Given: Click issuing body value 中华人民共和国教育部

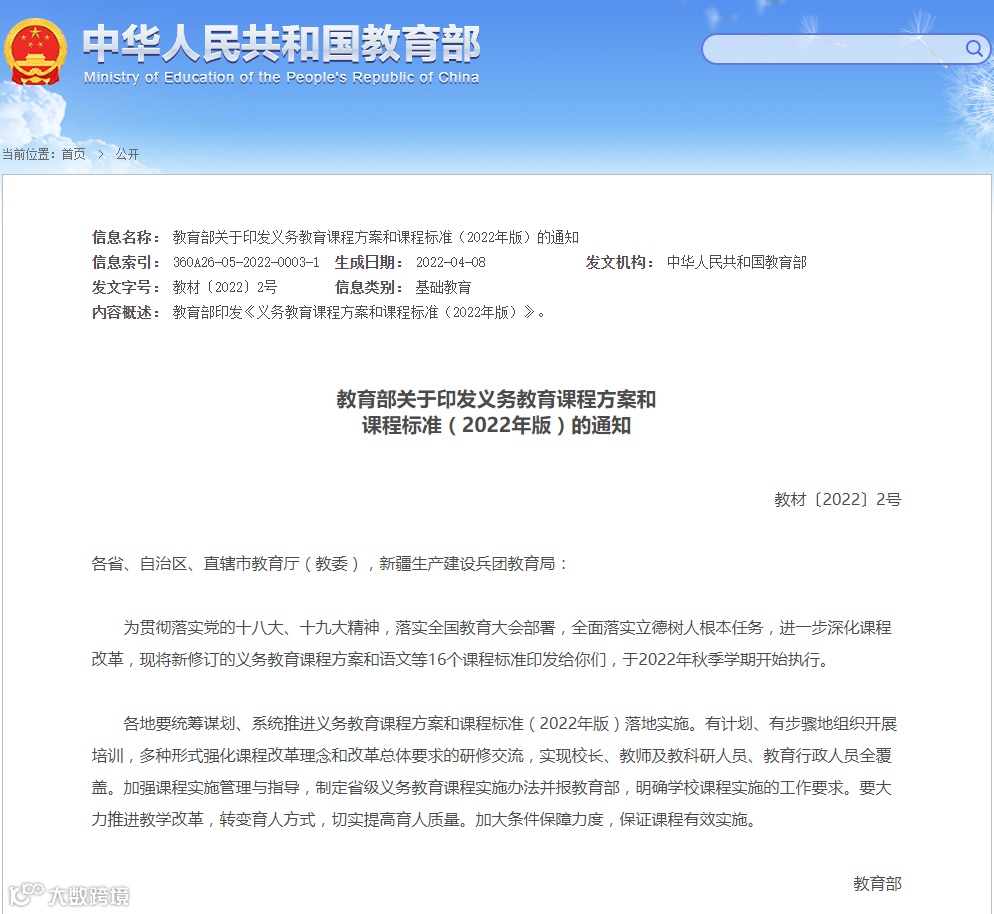Looking at the screenshot, I should tap(737, 262).
